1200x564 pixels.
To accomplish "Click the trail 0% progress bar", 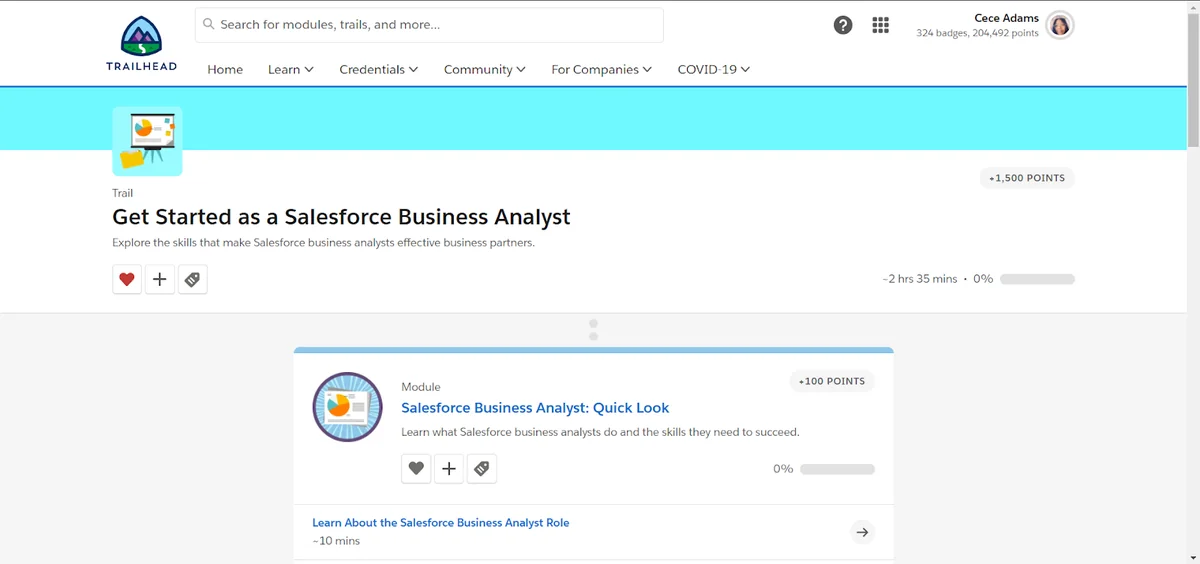I will coord(1037,279).
